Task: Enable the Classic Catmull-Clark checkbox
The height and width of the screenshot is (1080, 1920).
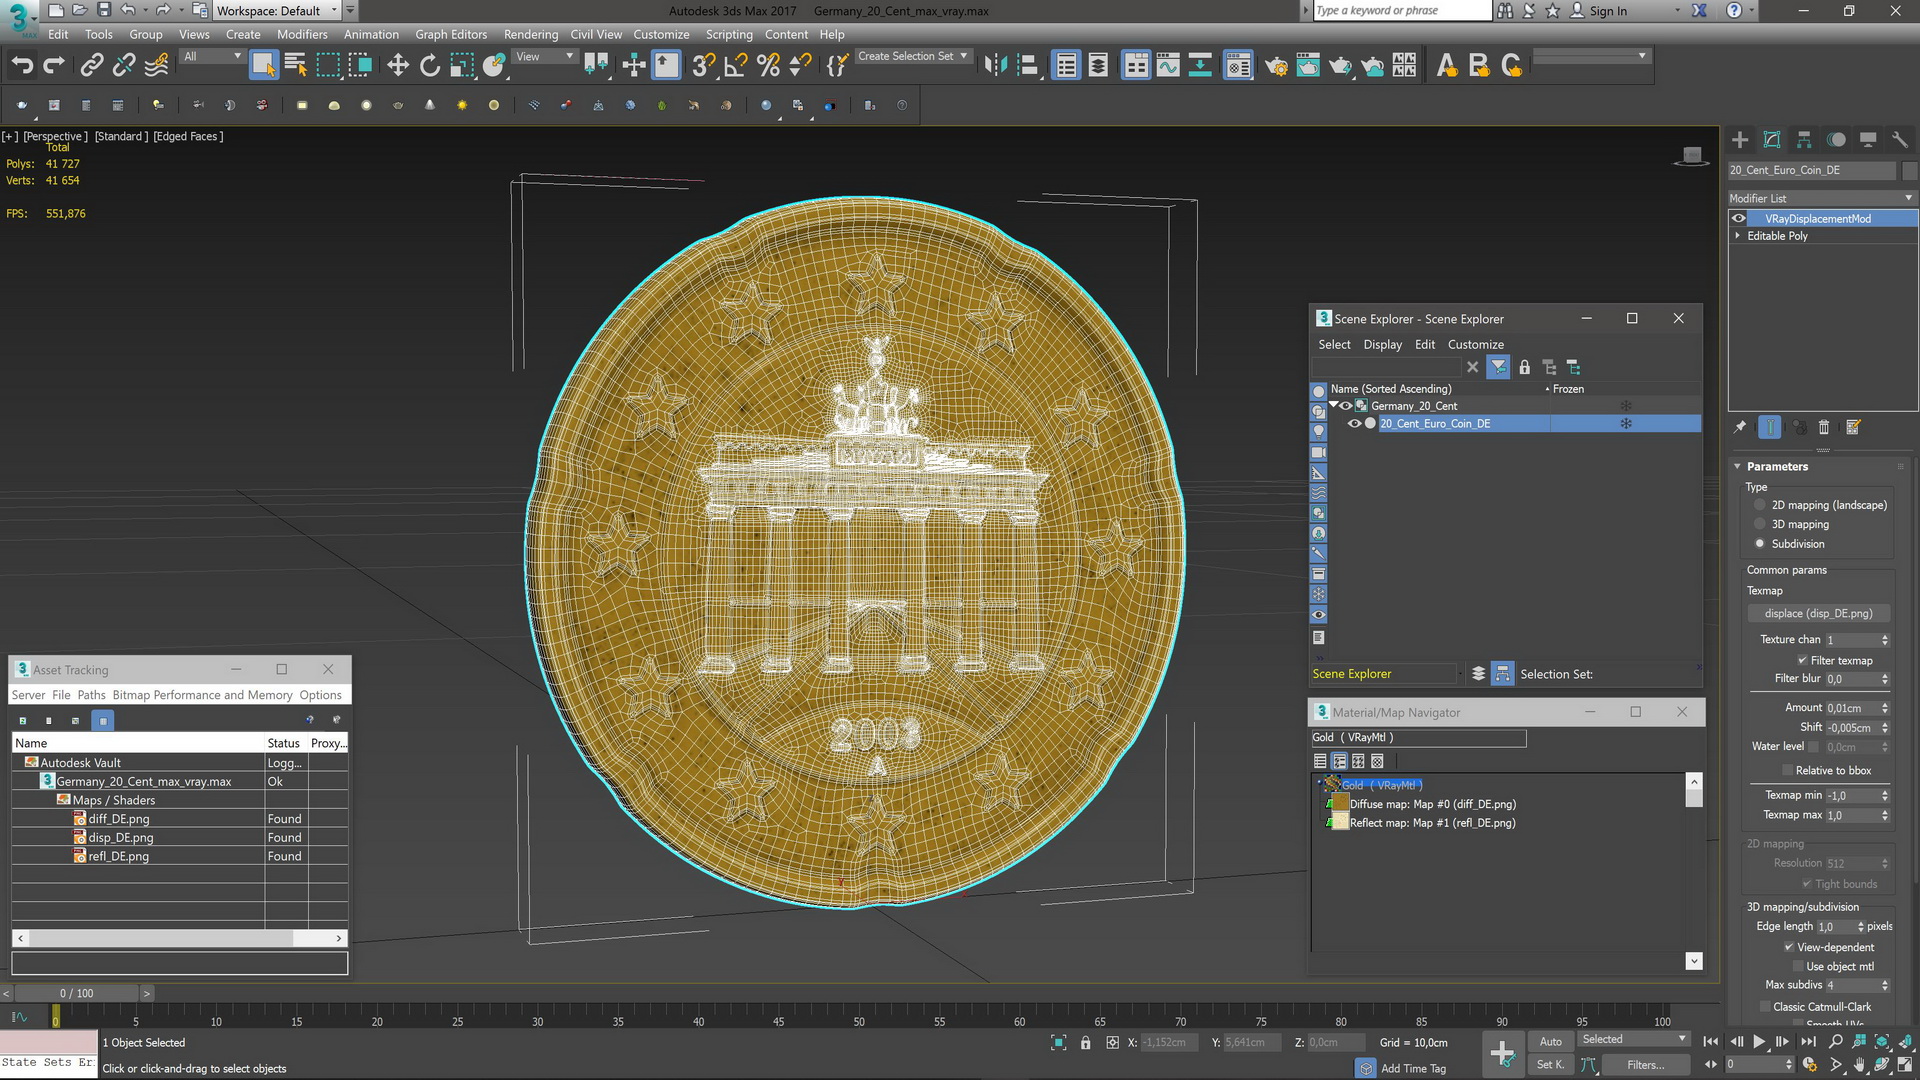Action: 1765,1007
